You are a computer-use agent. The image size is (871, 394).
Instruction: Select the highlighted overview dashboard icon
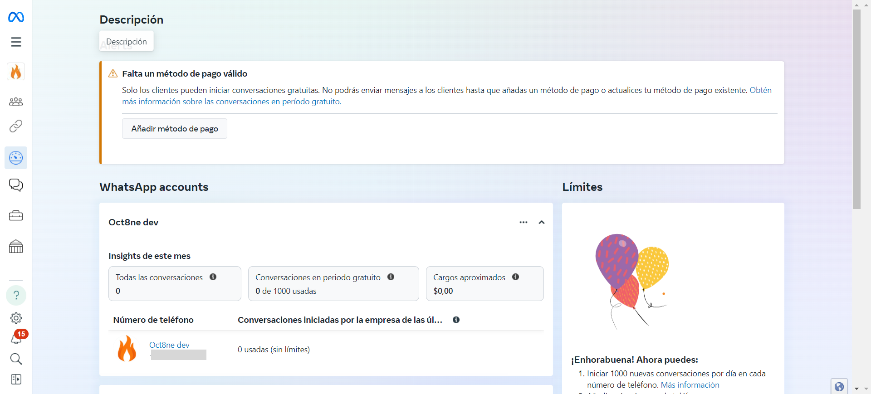click(x=16, y=158)
